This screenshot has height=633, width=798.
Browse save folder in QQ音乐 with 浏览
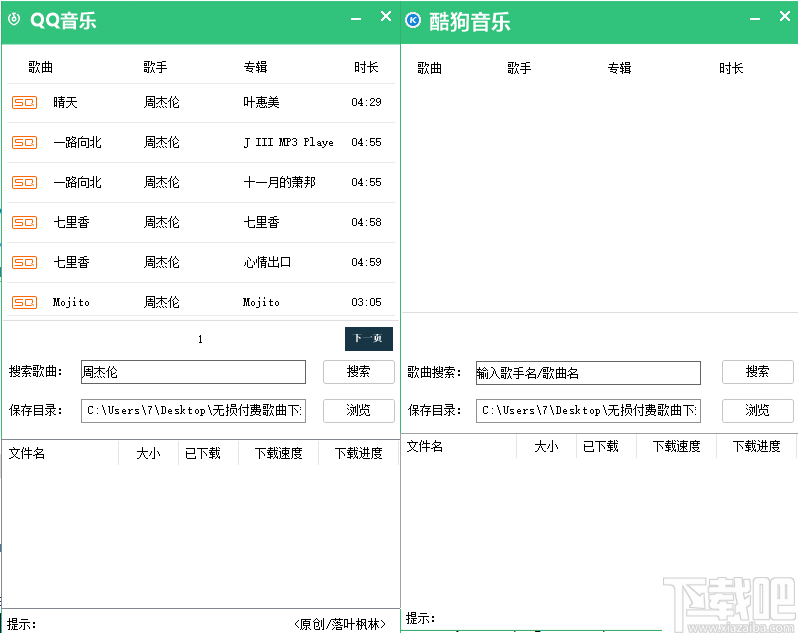[x=358, y=410]
